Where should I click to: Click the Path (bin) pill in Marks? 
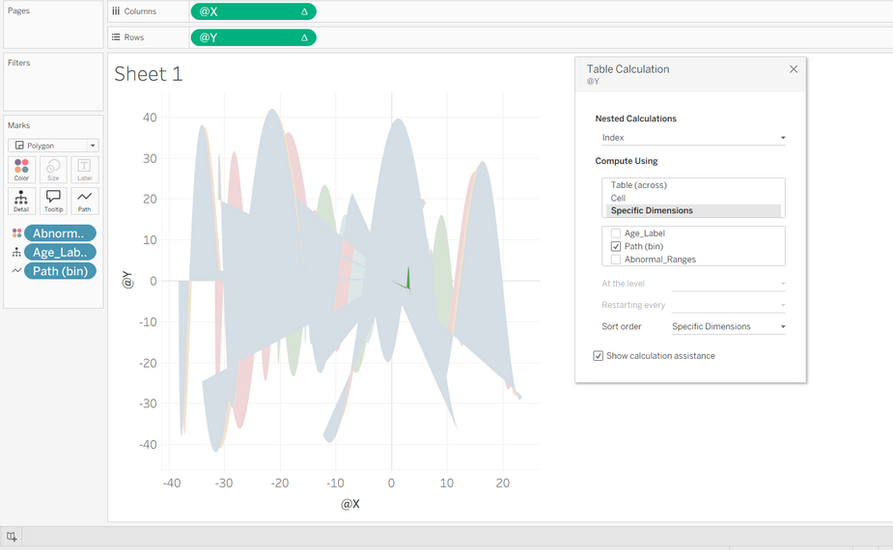60,272
